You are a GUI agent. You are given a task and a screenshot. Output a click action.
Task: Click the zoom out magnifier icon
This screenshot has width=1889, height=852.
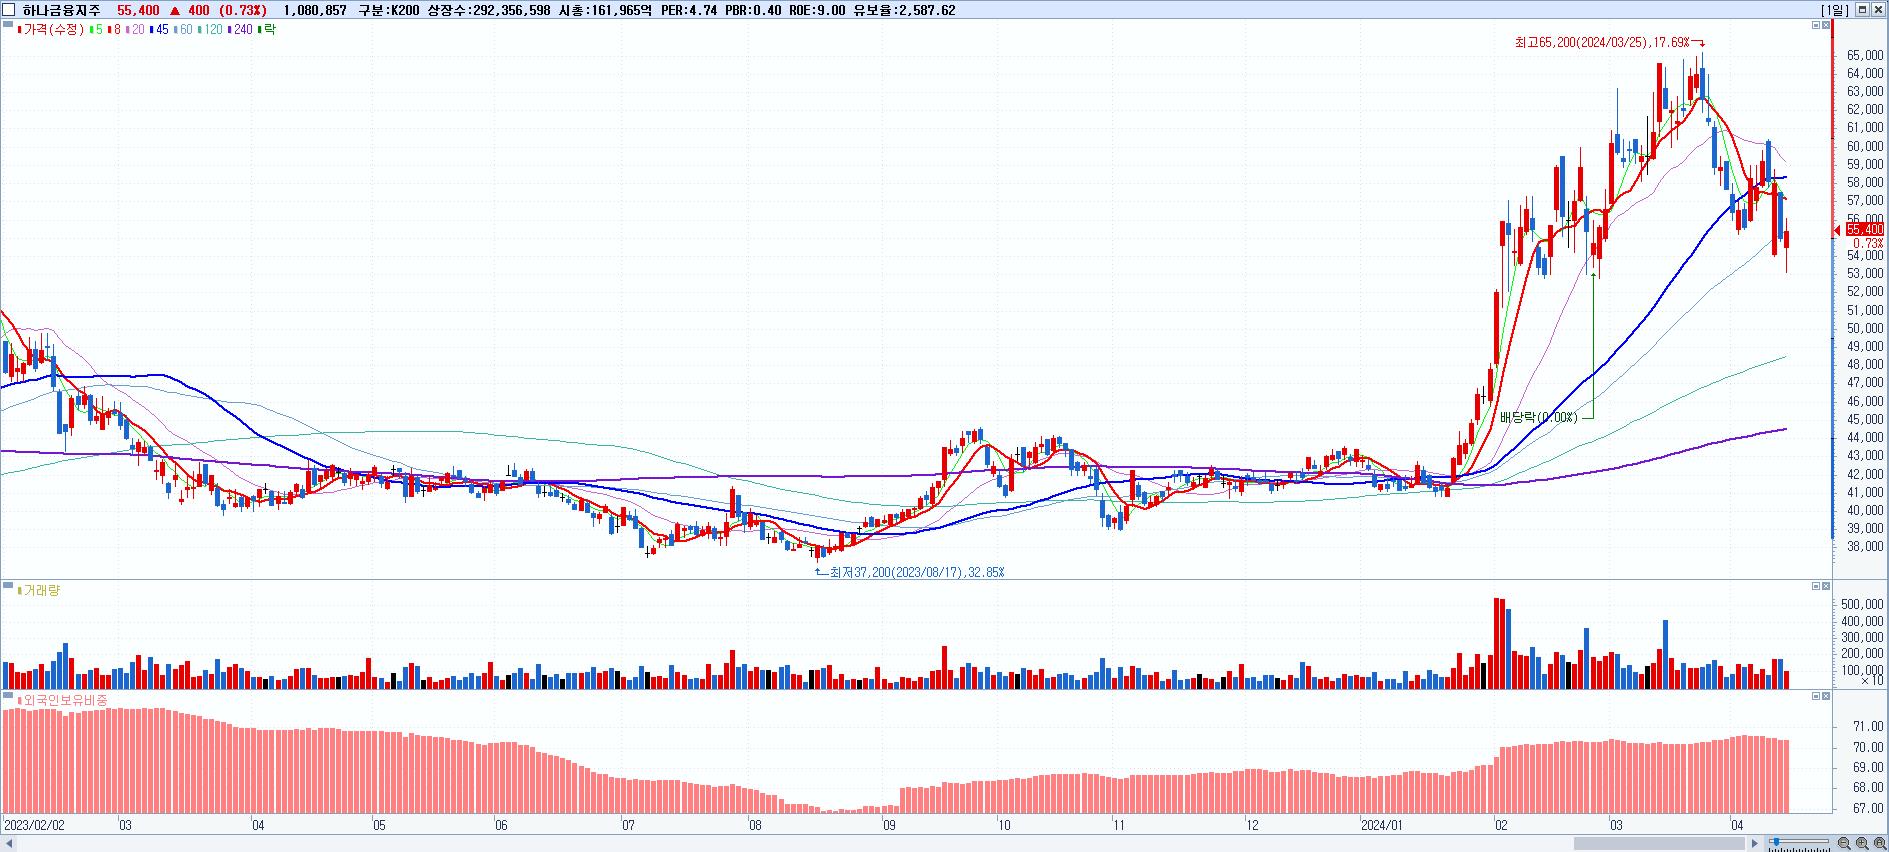(1845, 843)
